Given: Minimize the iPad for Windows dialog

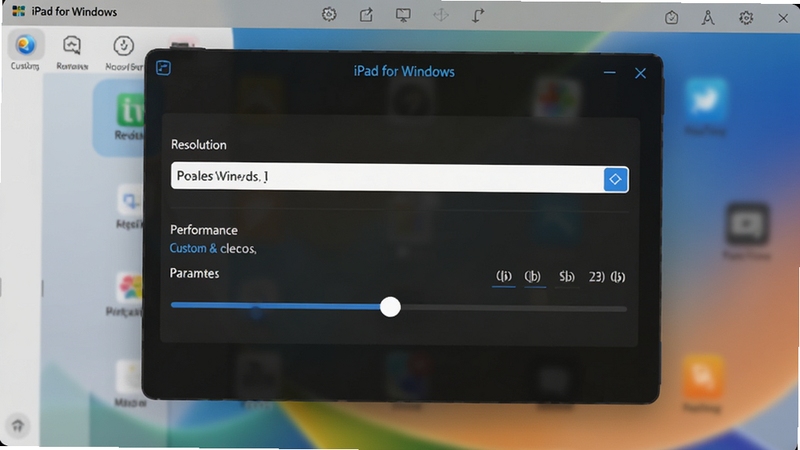Looking at the screenshot, I should [x=609, y=72].
